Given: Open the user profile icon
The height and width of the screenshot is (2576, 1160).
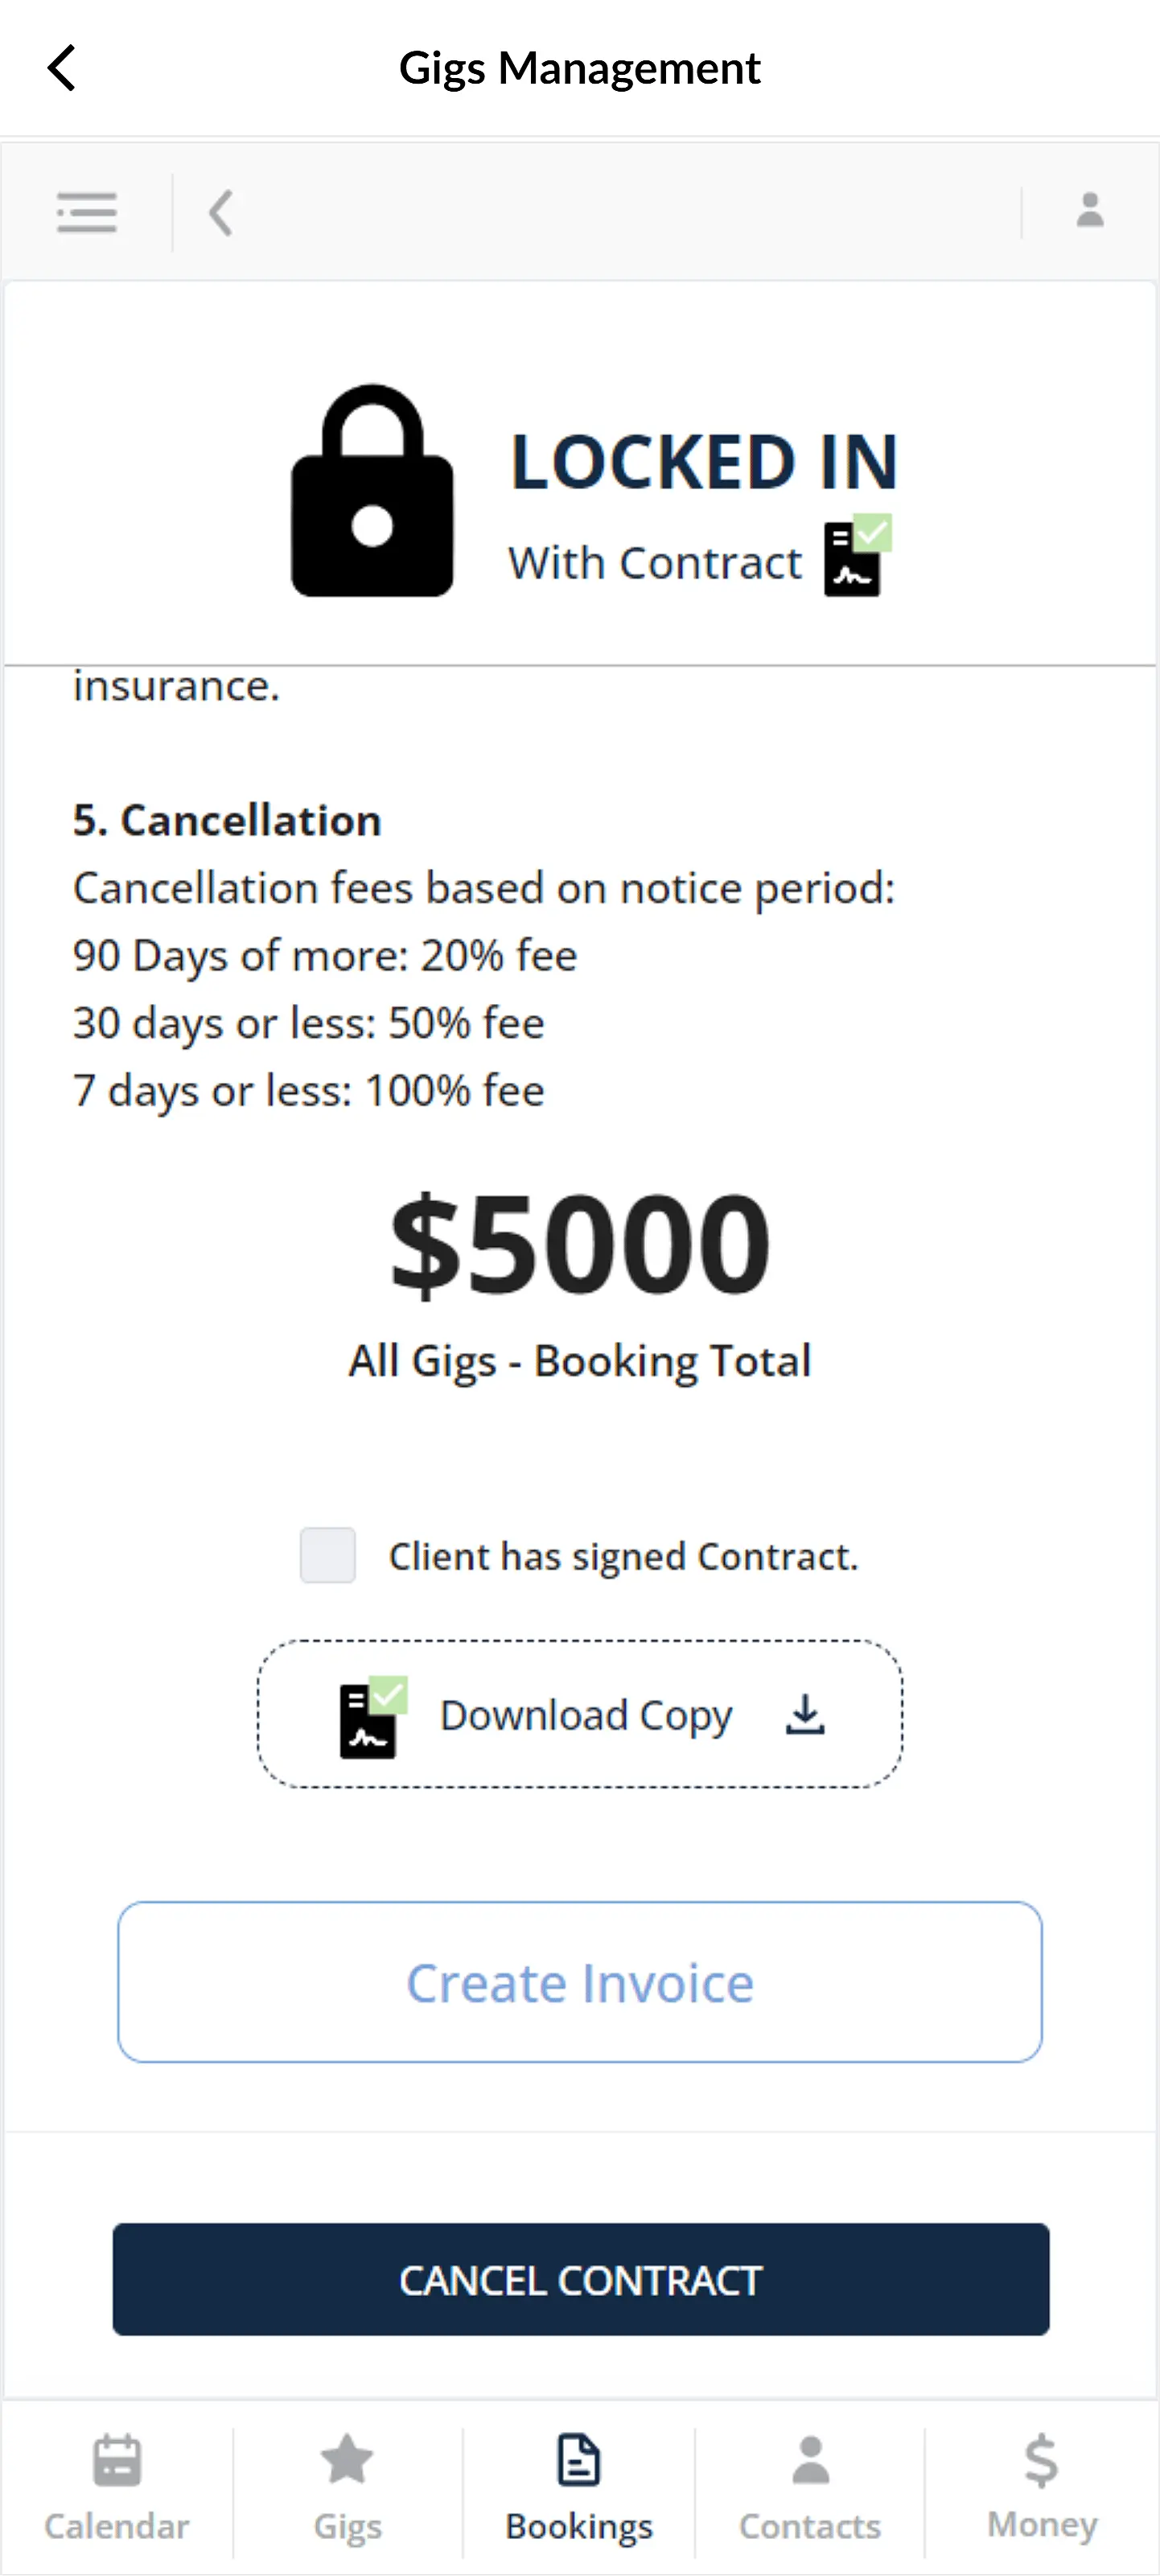Looking at the screenshot, I should [x=1089, y=212].
